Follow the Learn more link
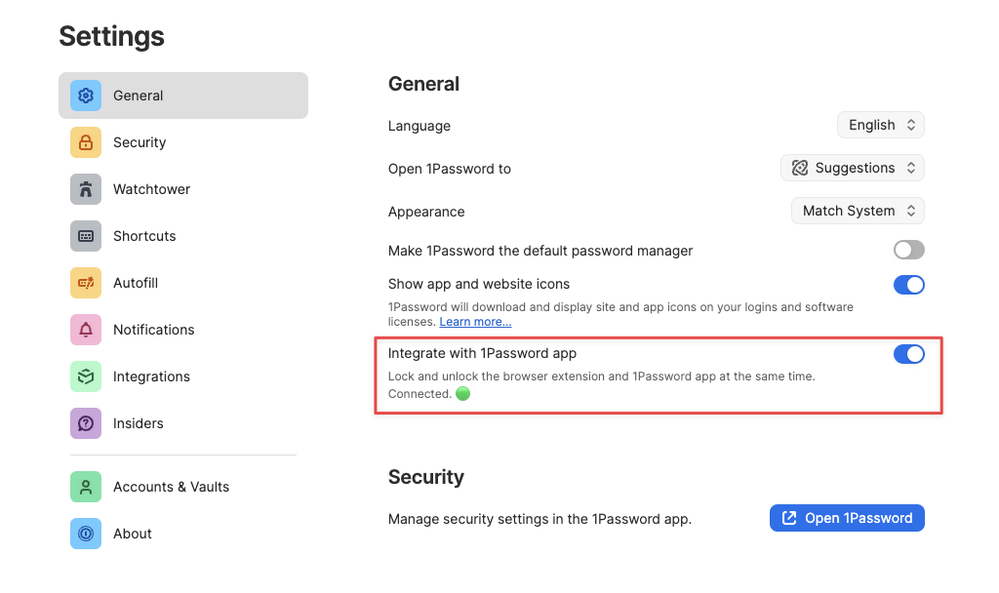The height and width of the screenshot is (593, 999). [x=475, y=322]
